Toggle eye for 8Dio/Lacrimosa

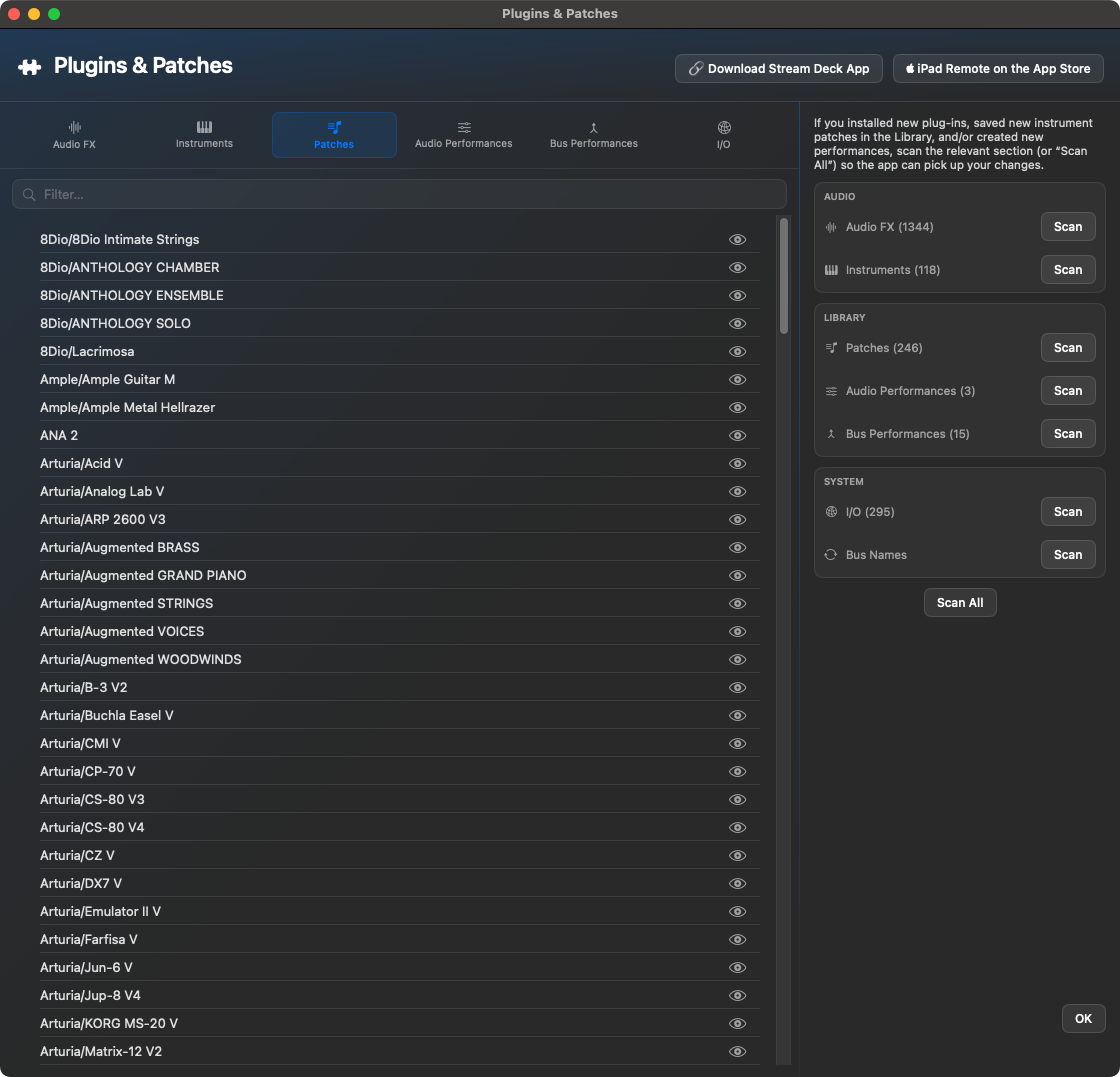point(737,351)
